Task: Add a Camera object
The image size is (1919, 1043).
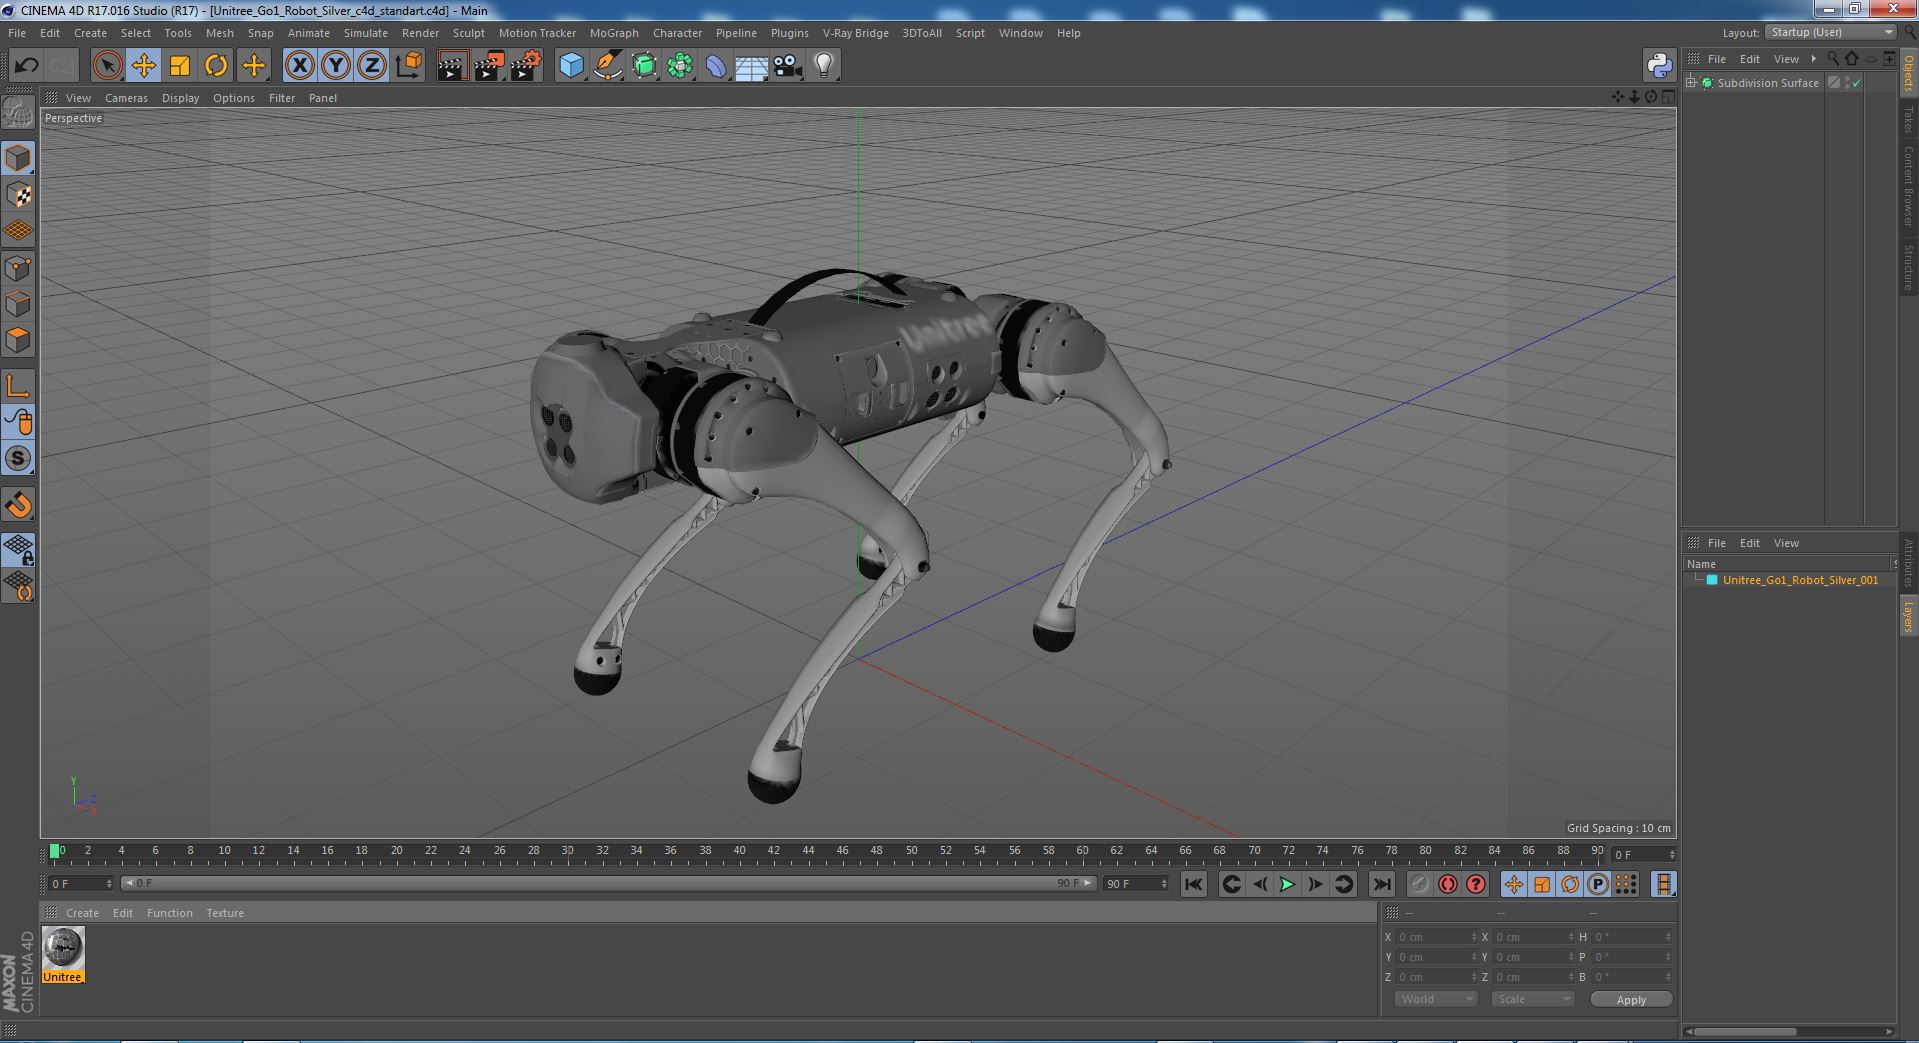Action: point(787,66)
